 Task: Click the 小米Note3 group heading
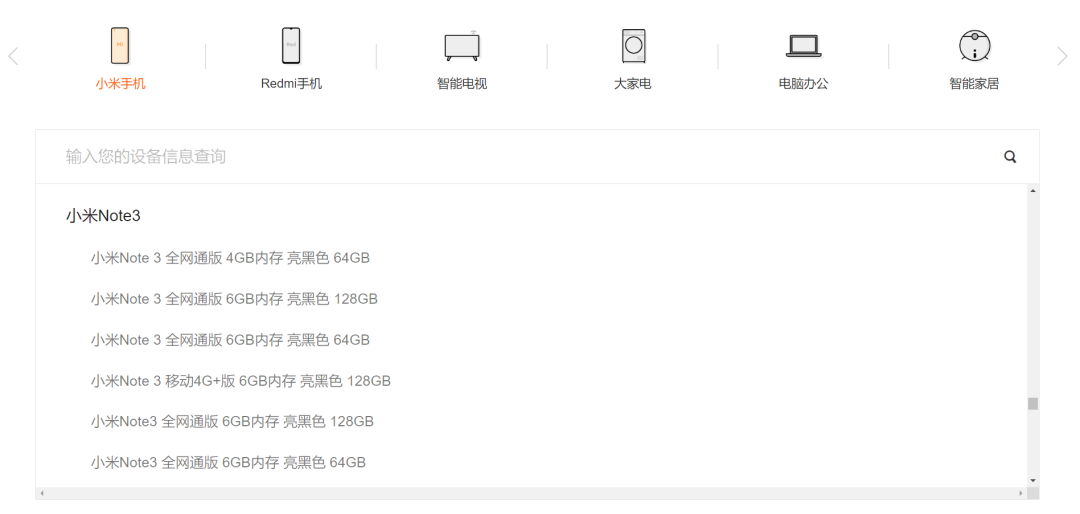(x=103, y=216)
